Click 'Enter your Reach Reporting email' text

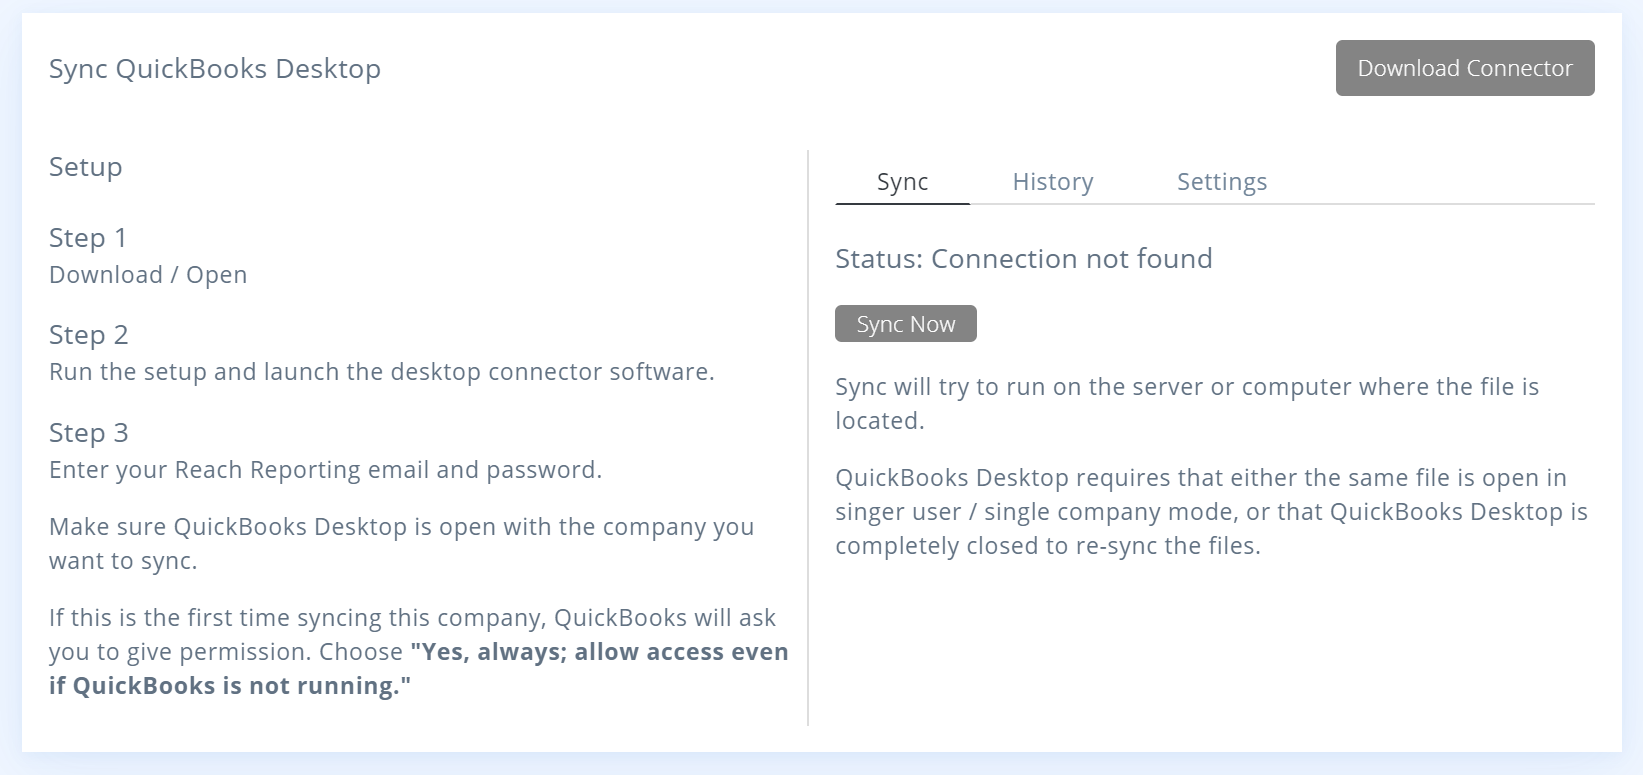point(326,470)
